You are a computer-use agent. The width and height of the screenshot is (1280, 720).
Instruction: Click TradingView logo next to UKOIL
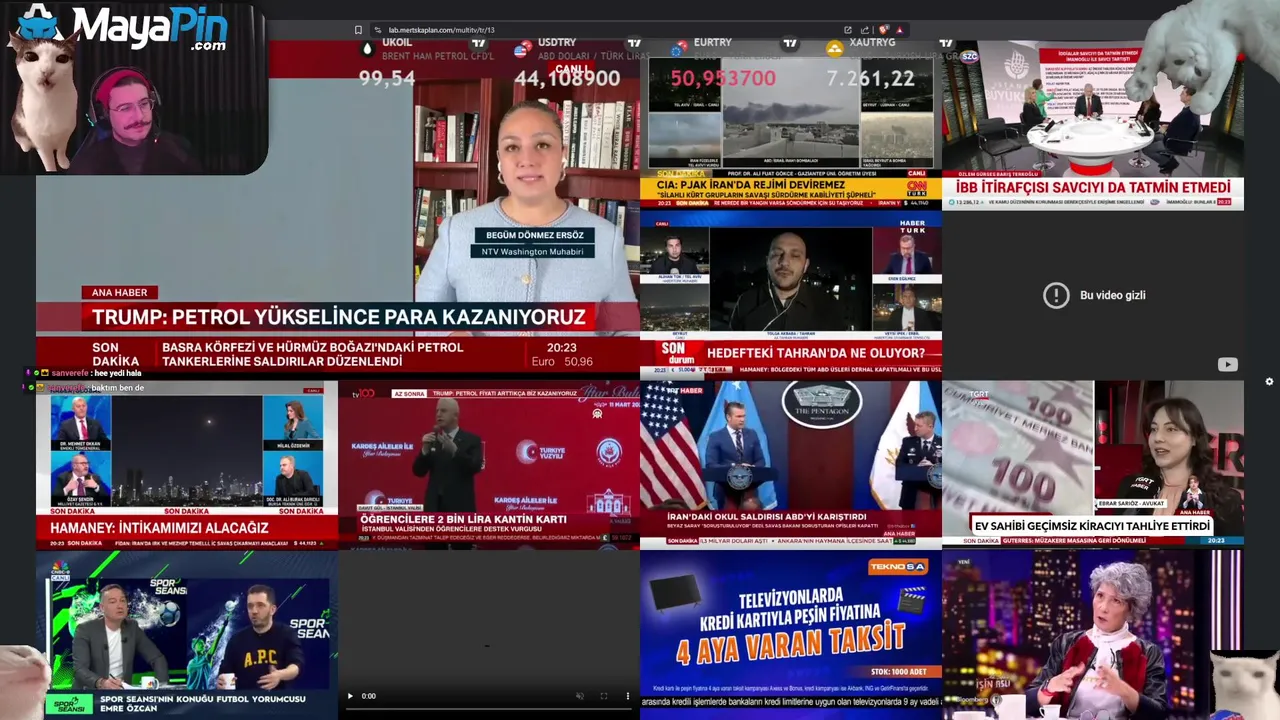[478, 44]
